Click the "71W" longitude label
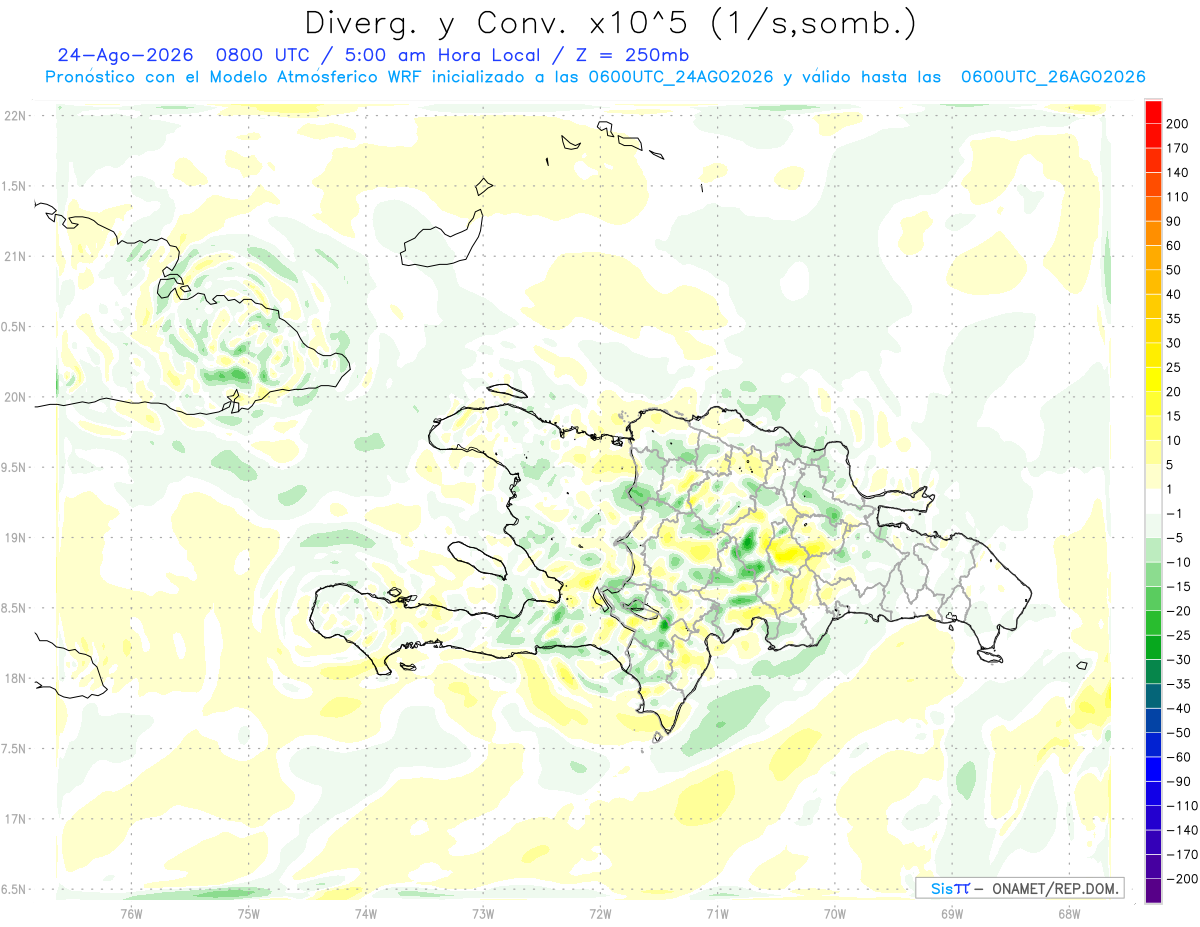Screen dimensions: 1200x927 tap(717, 912)
